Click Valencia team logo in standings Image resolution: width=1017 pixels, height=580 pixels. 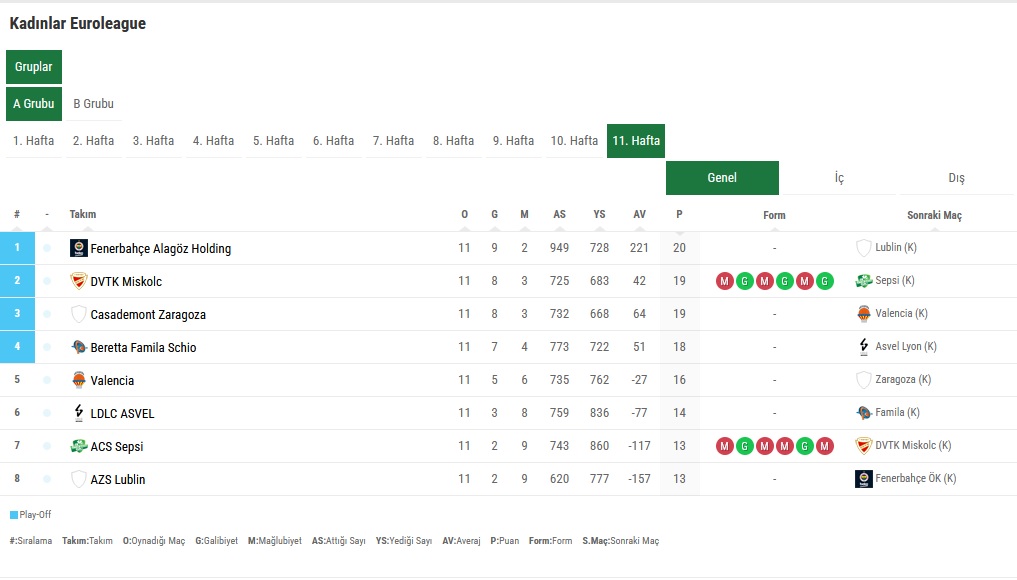tap(79, 380)
